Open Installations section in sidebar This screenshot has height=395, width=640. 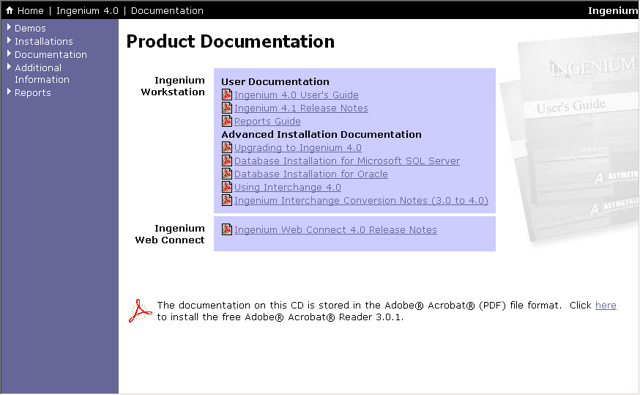44,41
